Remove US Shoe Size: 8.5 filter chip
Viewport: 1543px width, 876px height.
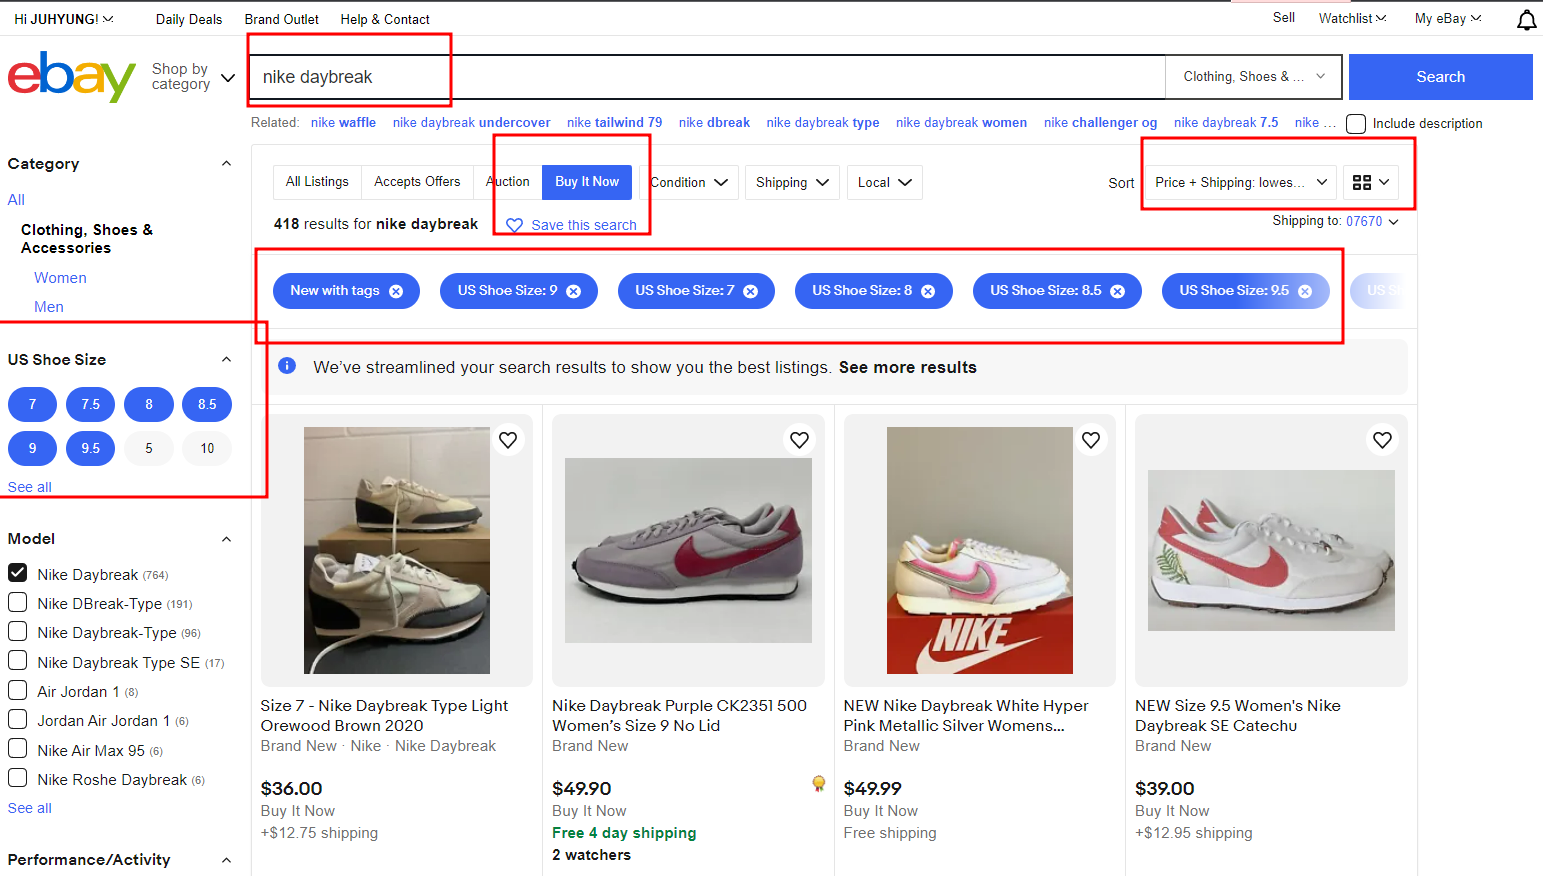(1118, 291)
